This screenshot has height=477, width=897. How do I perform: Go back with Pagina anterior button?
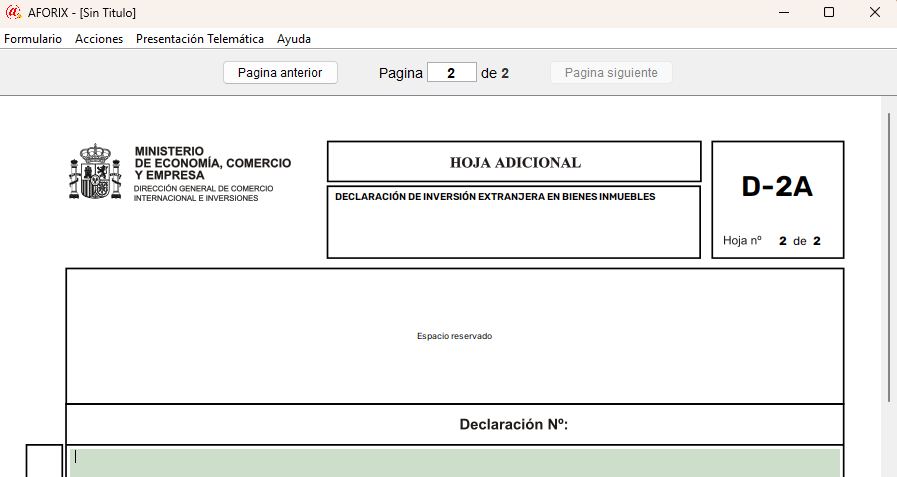click(280, 73)
